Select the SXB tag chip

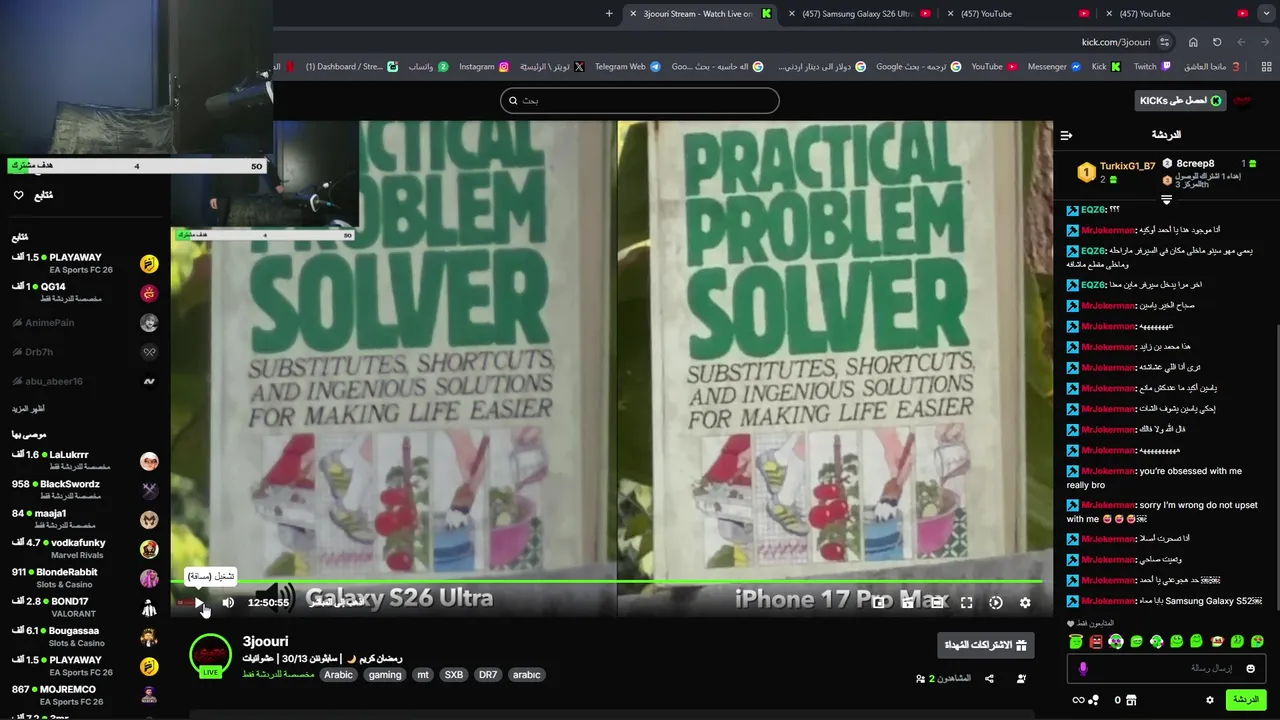coord(453,675)
